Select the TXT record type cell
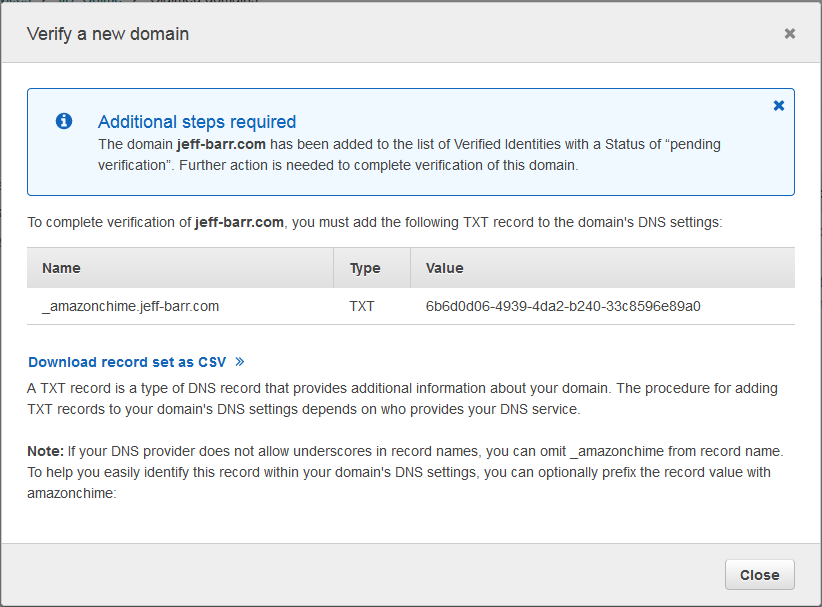 (x=362, y=306)
